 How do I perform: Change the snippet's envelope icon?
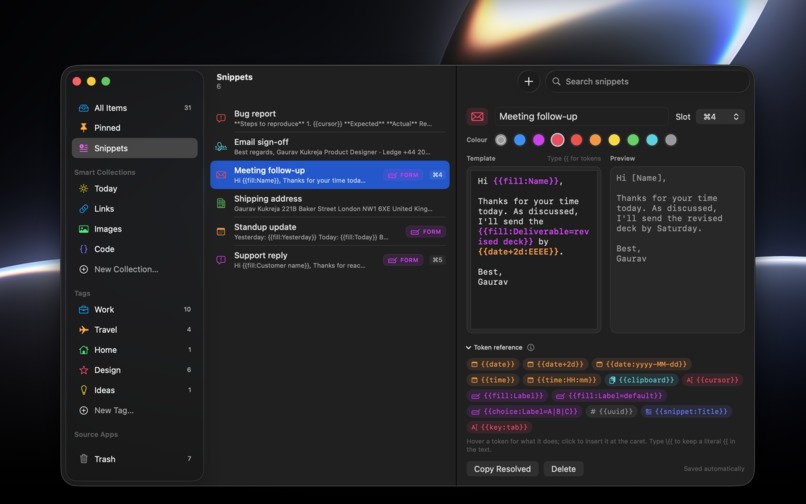(x=477, y=117)
